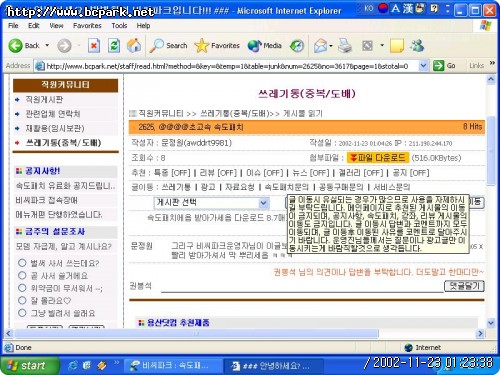Viewport: 500px width, 375px height.
Task: Open Favorites star toolbar button
Action: pos(217,46)
